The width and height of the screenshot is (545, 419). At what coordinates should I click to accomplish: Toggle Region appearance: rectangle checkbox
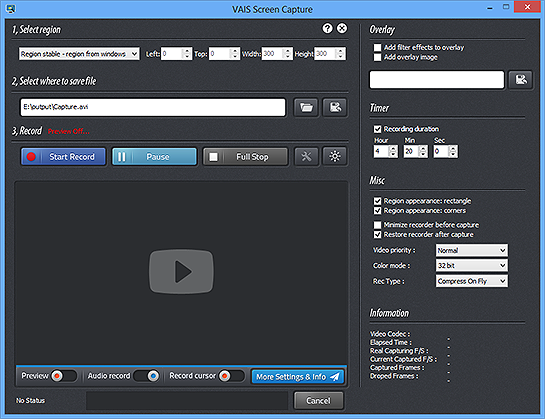[x=377, y=201]
